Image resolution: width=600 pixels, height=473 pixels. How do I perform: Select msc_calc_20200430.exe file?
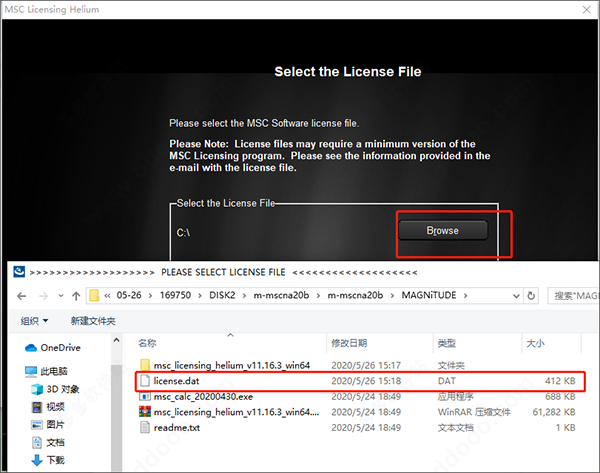coord(203,396)
